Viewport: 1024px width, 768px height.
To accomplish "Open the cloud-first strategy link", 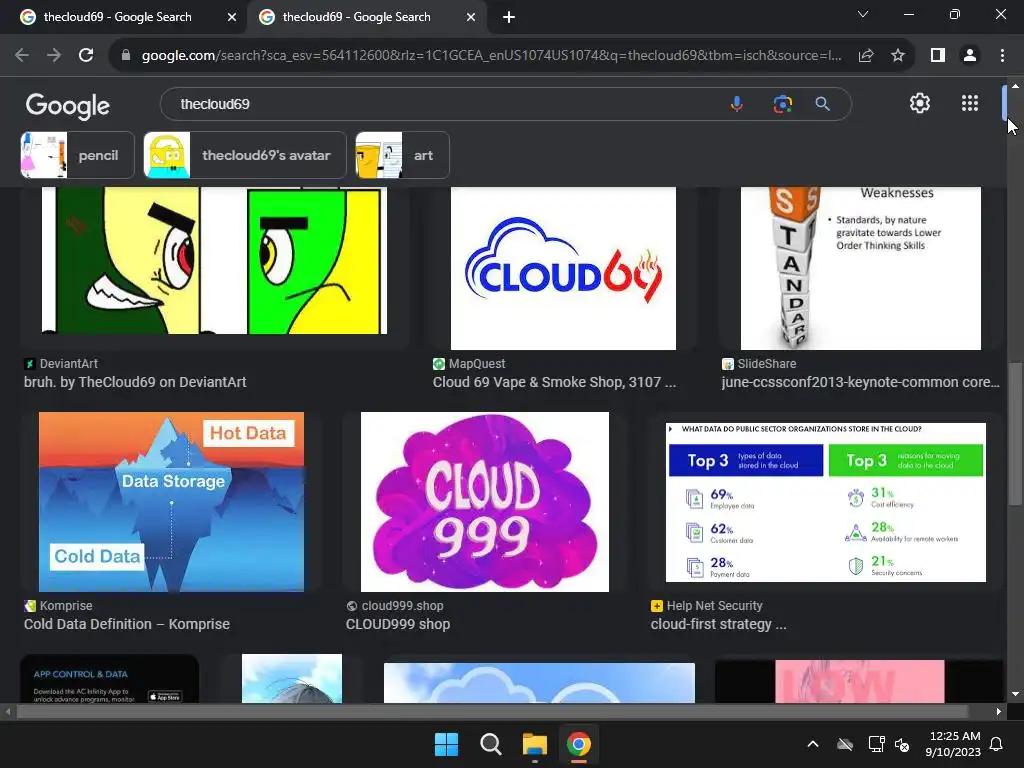I will (x=718, y=624).
